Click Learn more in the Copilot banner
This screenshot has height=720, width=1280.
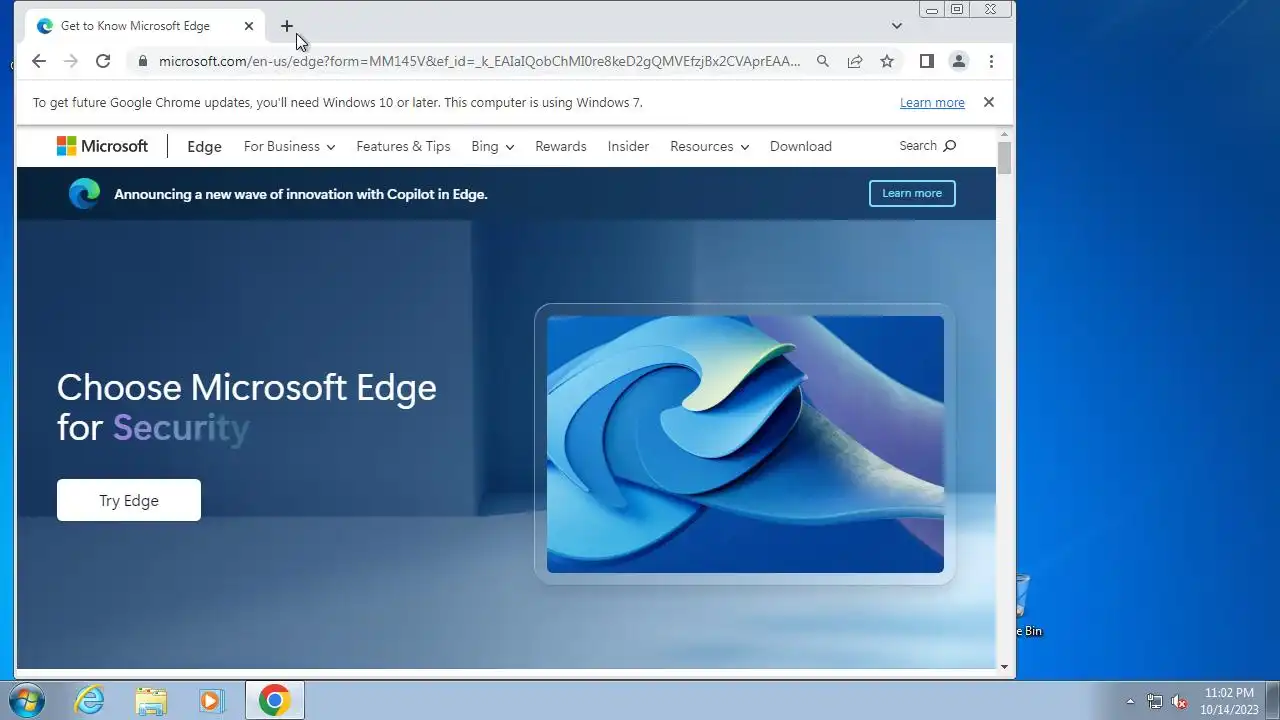click(912, 193)
